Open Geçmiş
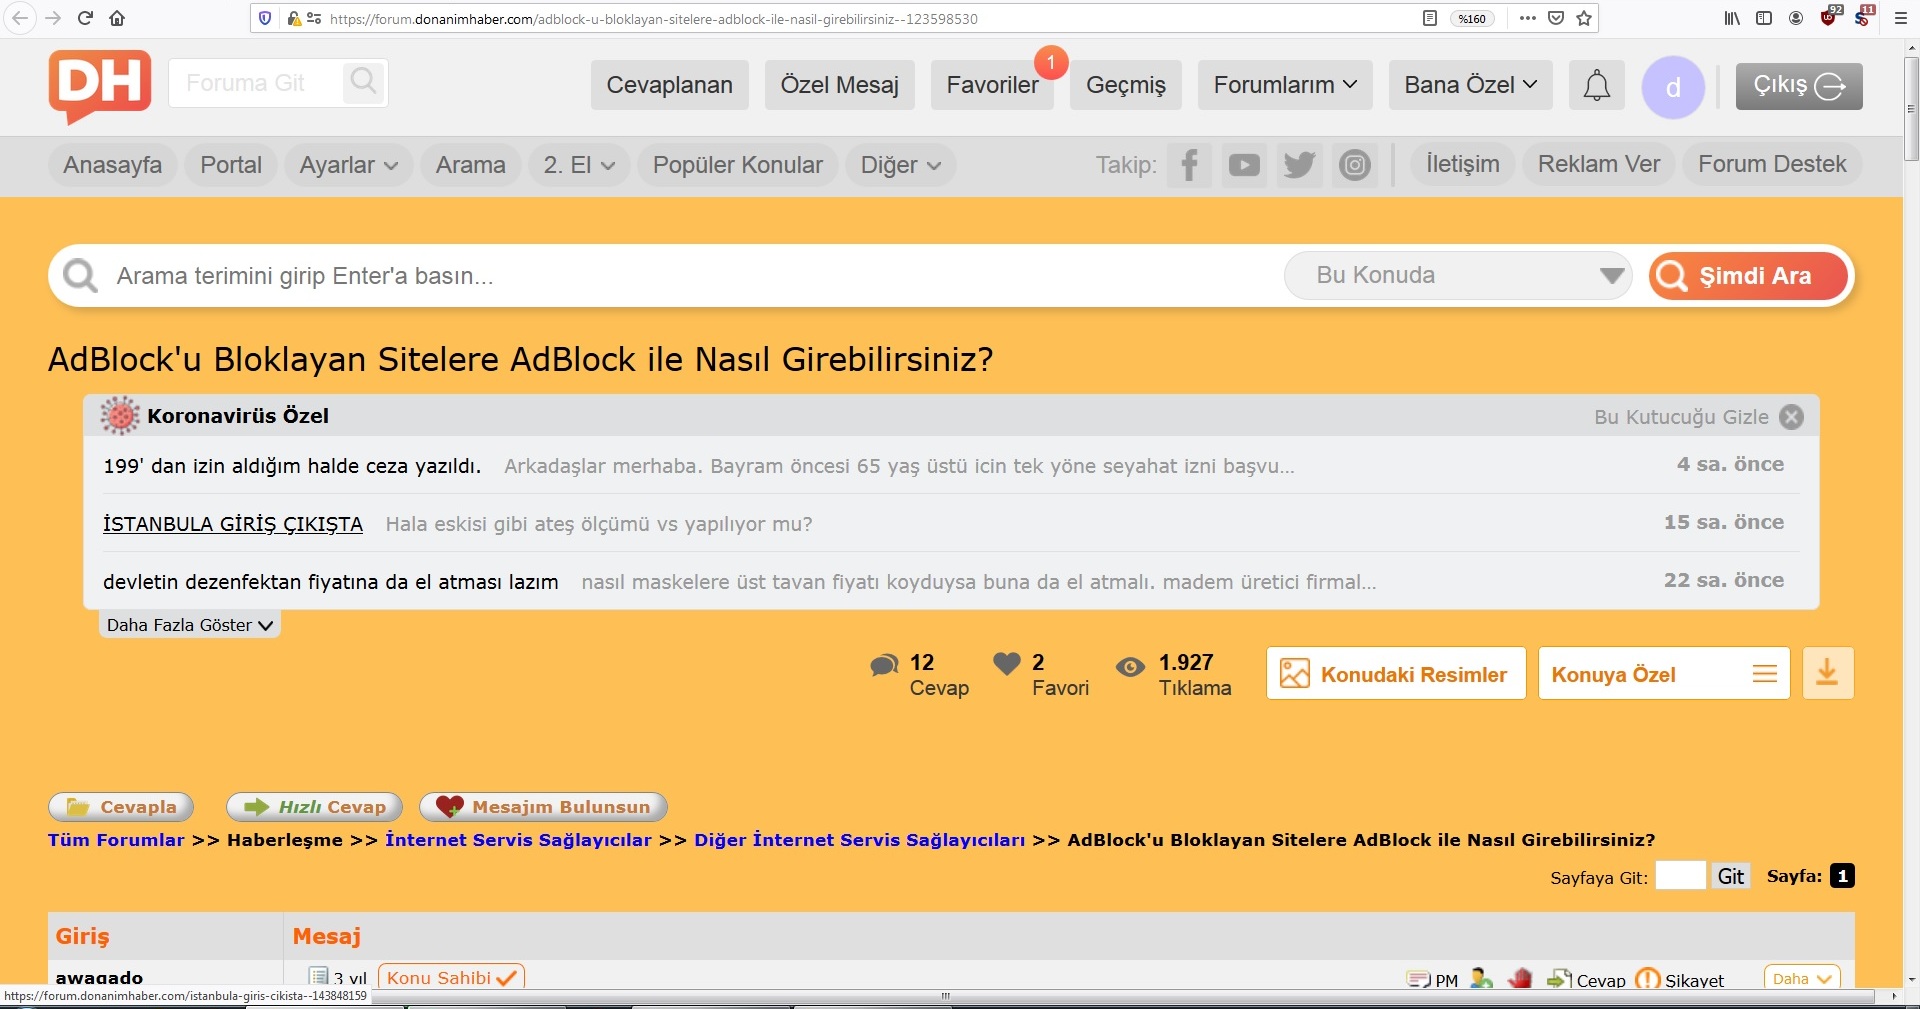This screenshot has height=1009, width=1920. pyautogui.click(x=1126, y=85)
